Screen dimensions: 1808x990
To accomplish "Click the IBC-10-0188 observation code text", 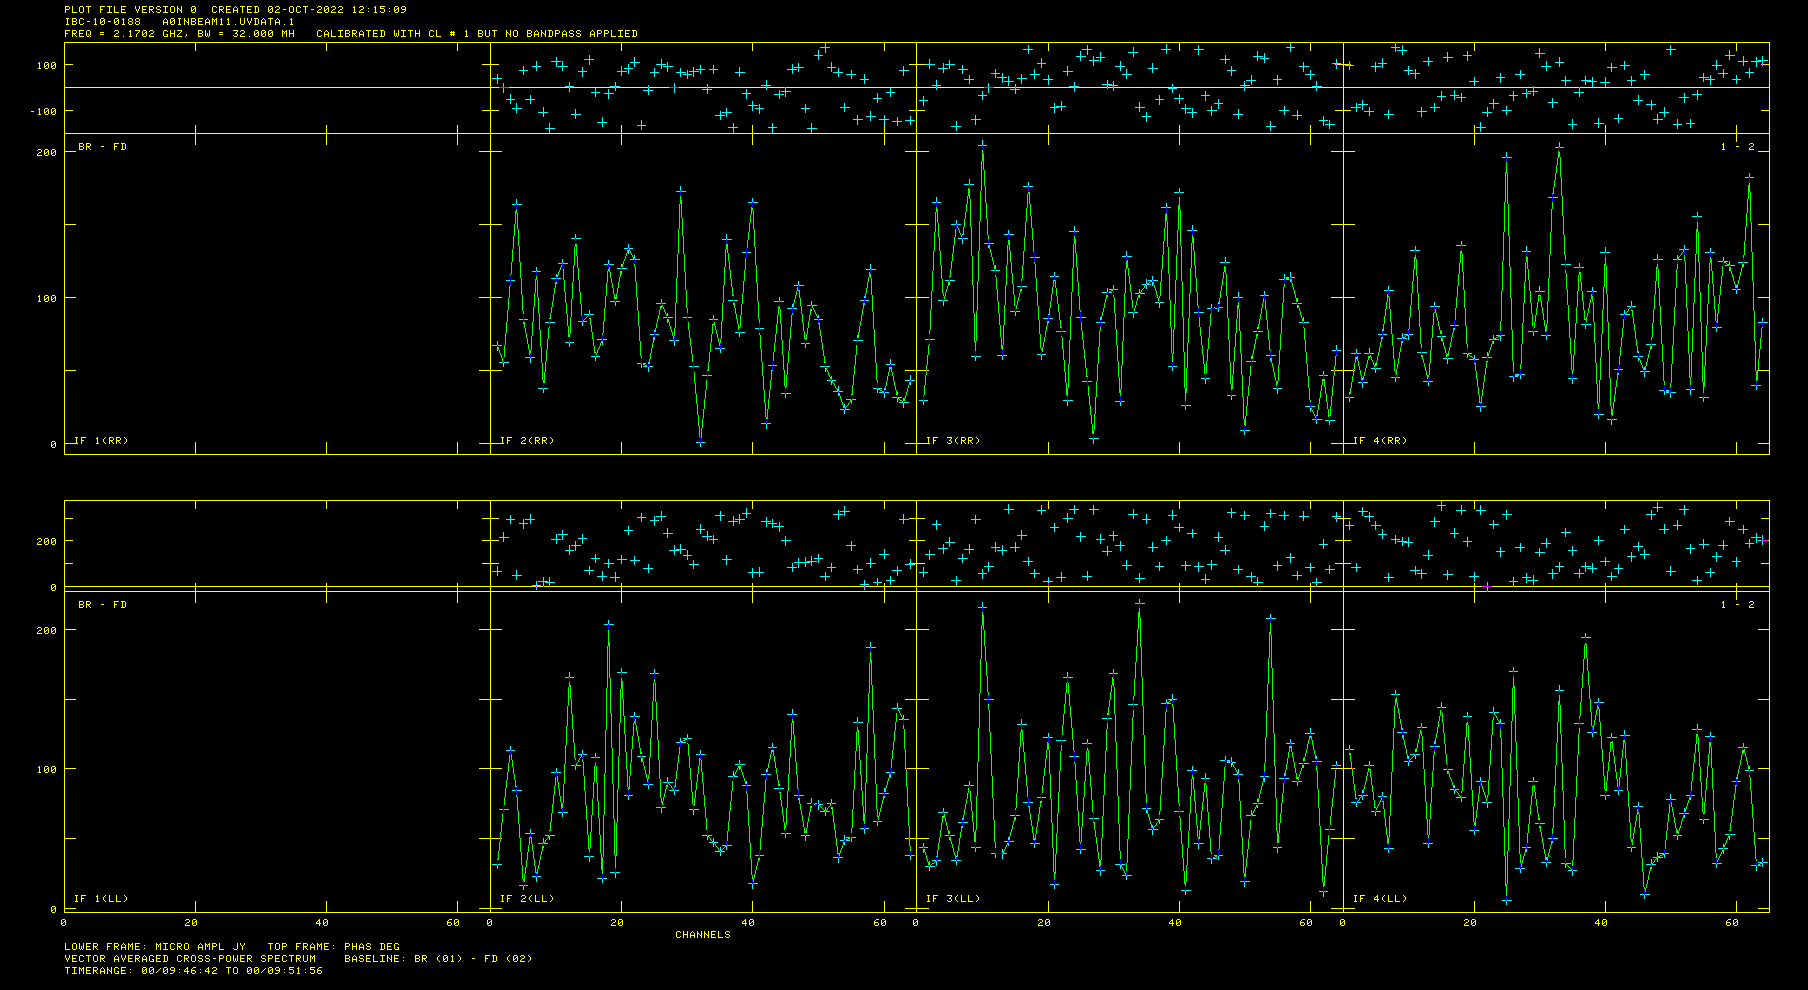I will pos(102,22).
